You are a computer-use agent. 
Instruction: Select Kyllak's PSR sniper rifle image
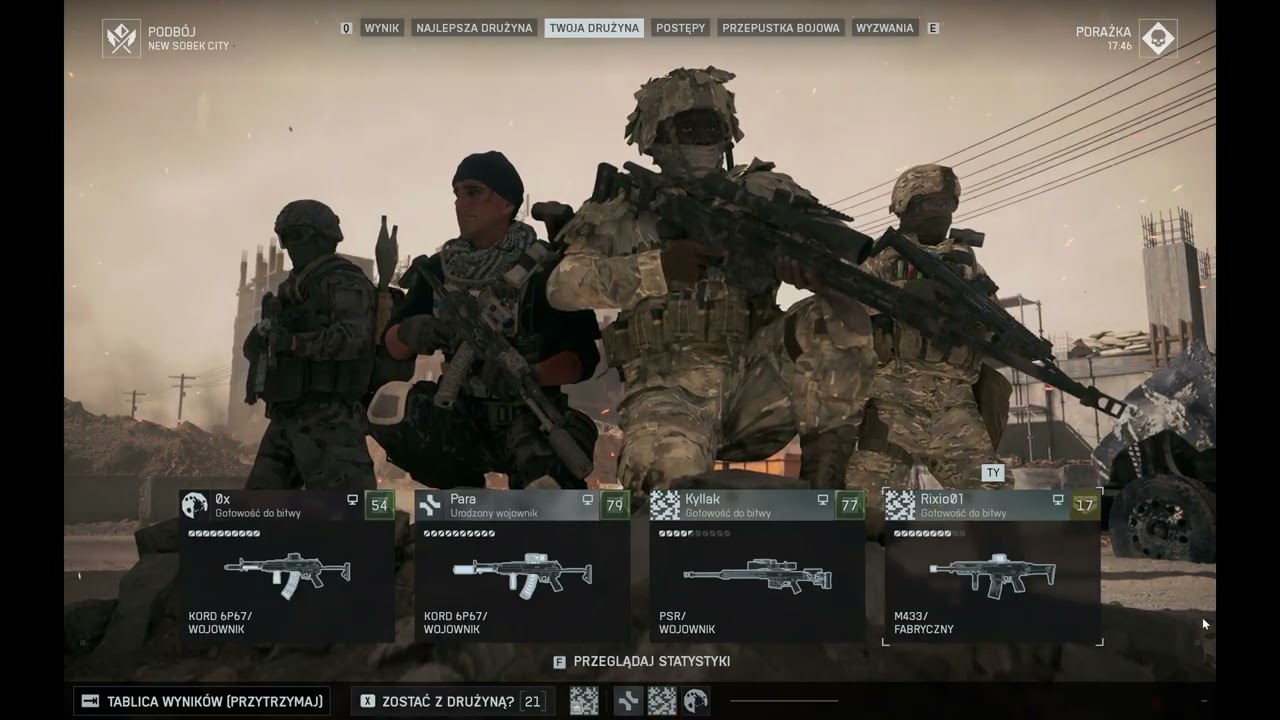click(x=758, y=575)
